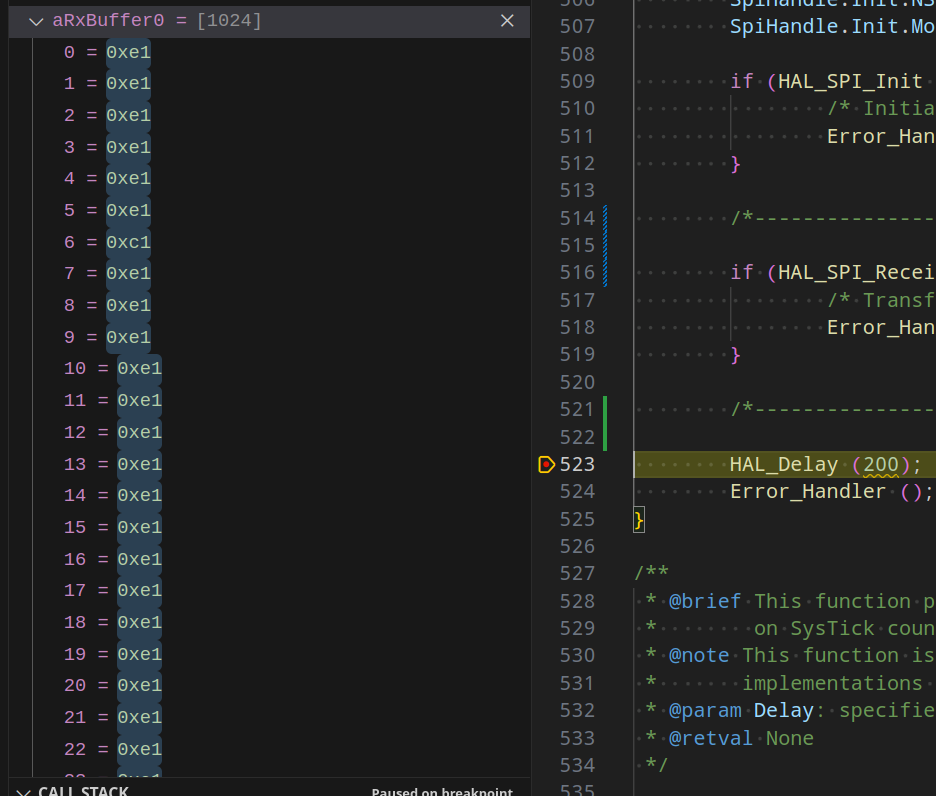
Task: Click the HAL_Delay call on line 523
Action: [x=786, y=464]
